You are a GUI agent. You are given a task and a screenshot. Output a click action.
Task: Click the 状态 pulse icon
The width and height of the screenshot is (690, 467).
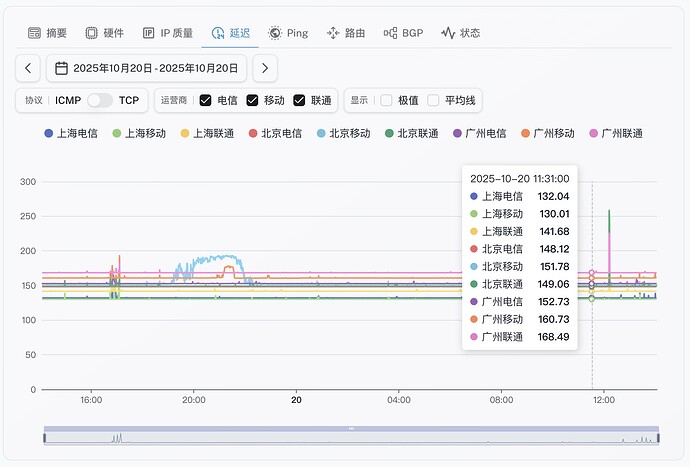pos(449,33)
